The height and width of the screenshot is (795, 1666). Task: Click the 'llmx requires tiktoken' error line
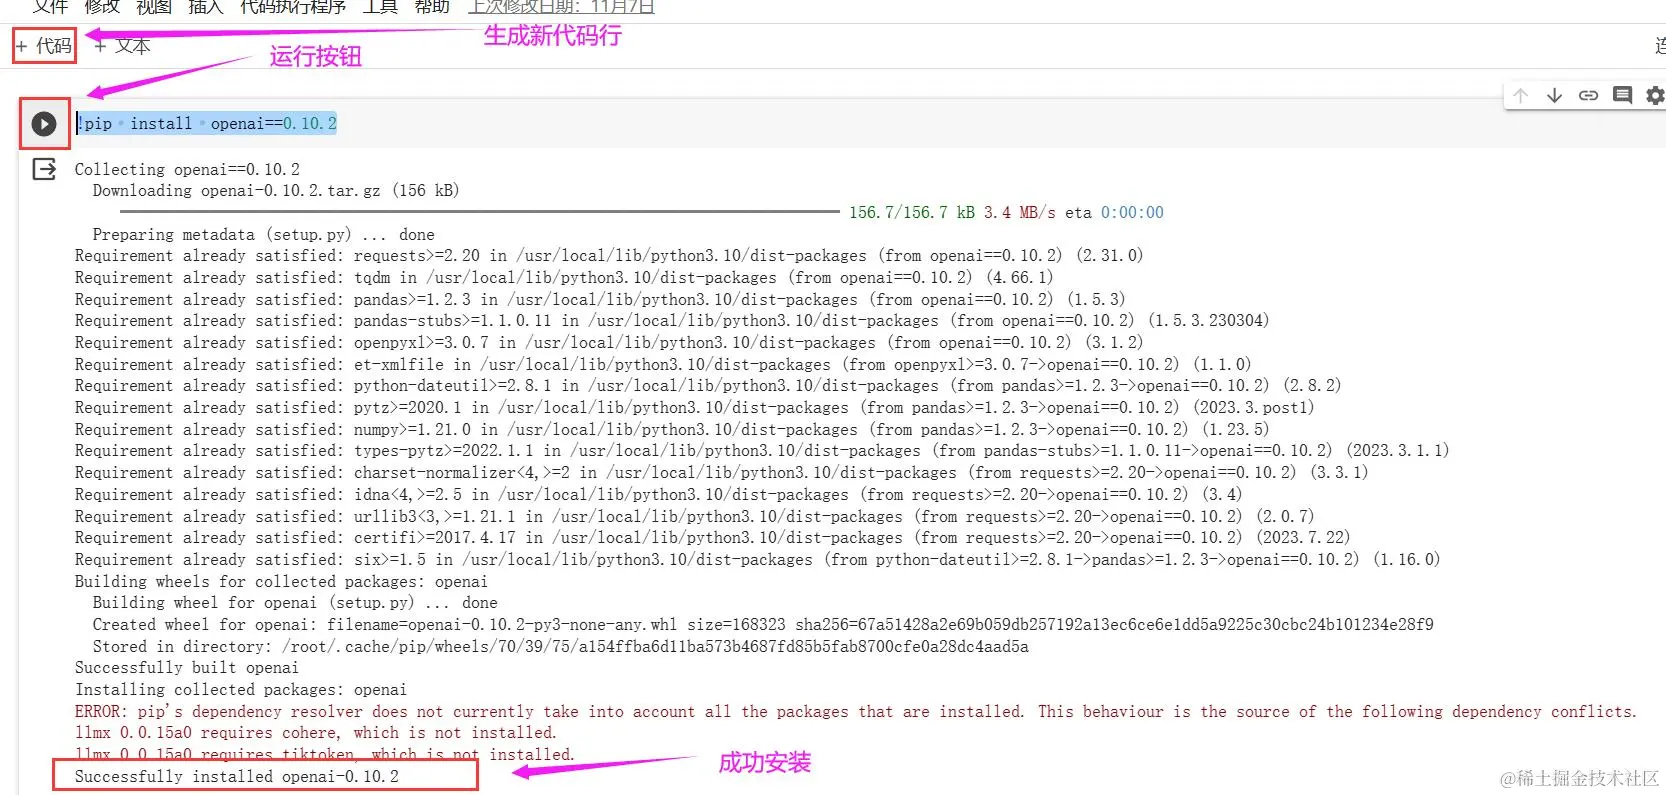(324, 755)
